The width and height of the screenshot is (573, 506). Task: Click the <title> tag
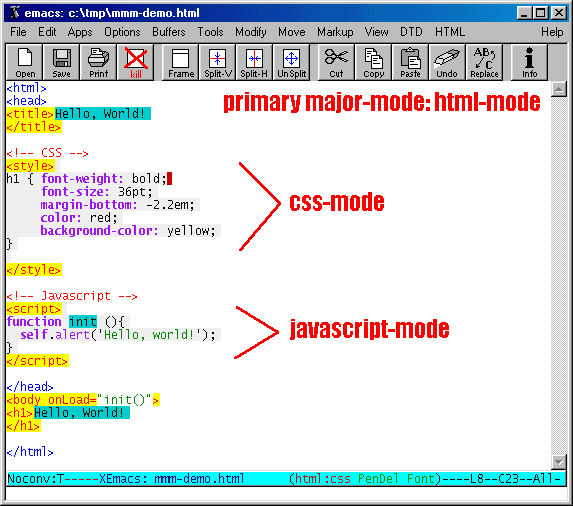point(30,114)
